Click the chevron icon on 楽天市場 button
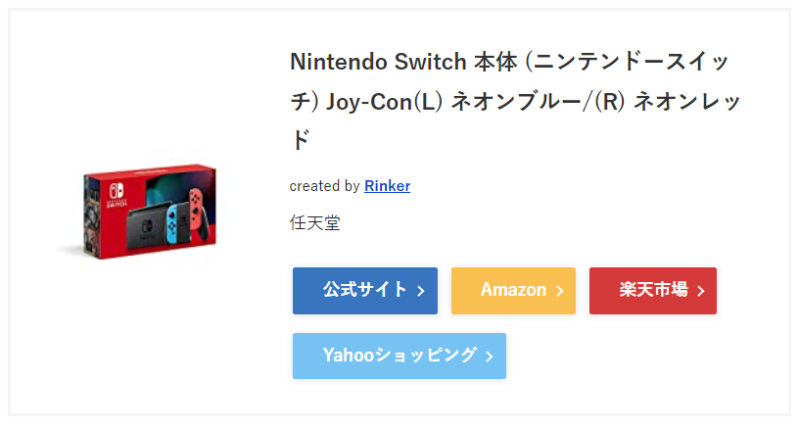This screenshot has height=428, width=800. (x=701, y=291)
